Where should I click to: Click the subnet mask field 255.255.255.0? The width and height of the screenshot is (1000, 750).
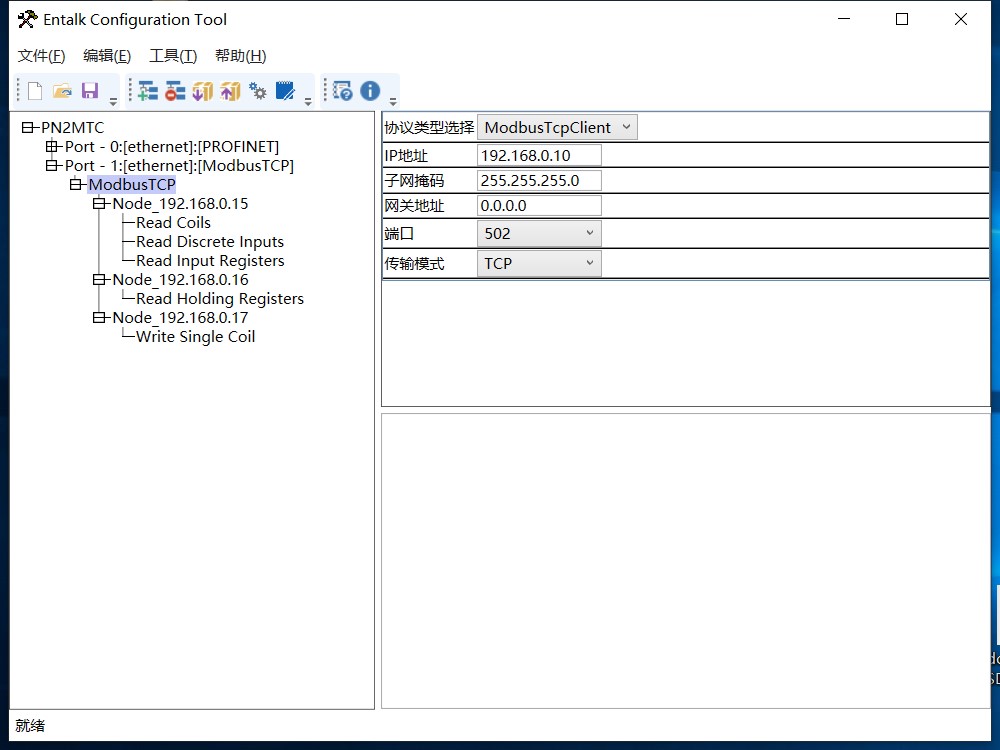coord(539,180)
